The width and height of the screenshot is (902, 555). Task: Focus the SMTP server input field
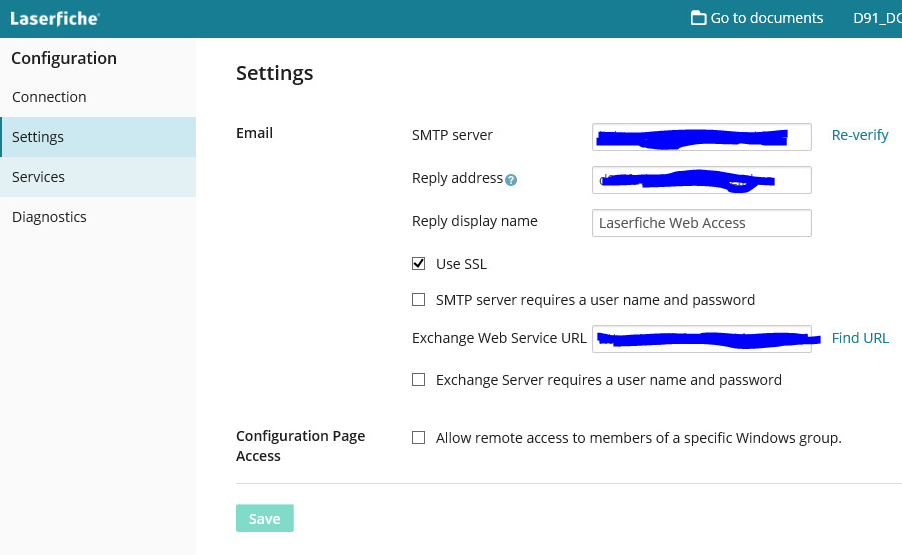tap(702, 137)
